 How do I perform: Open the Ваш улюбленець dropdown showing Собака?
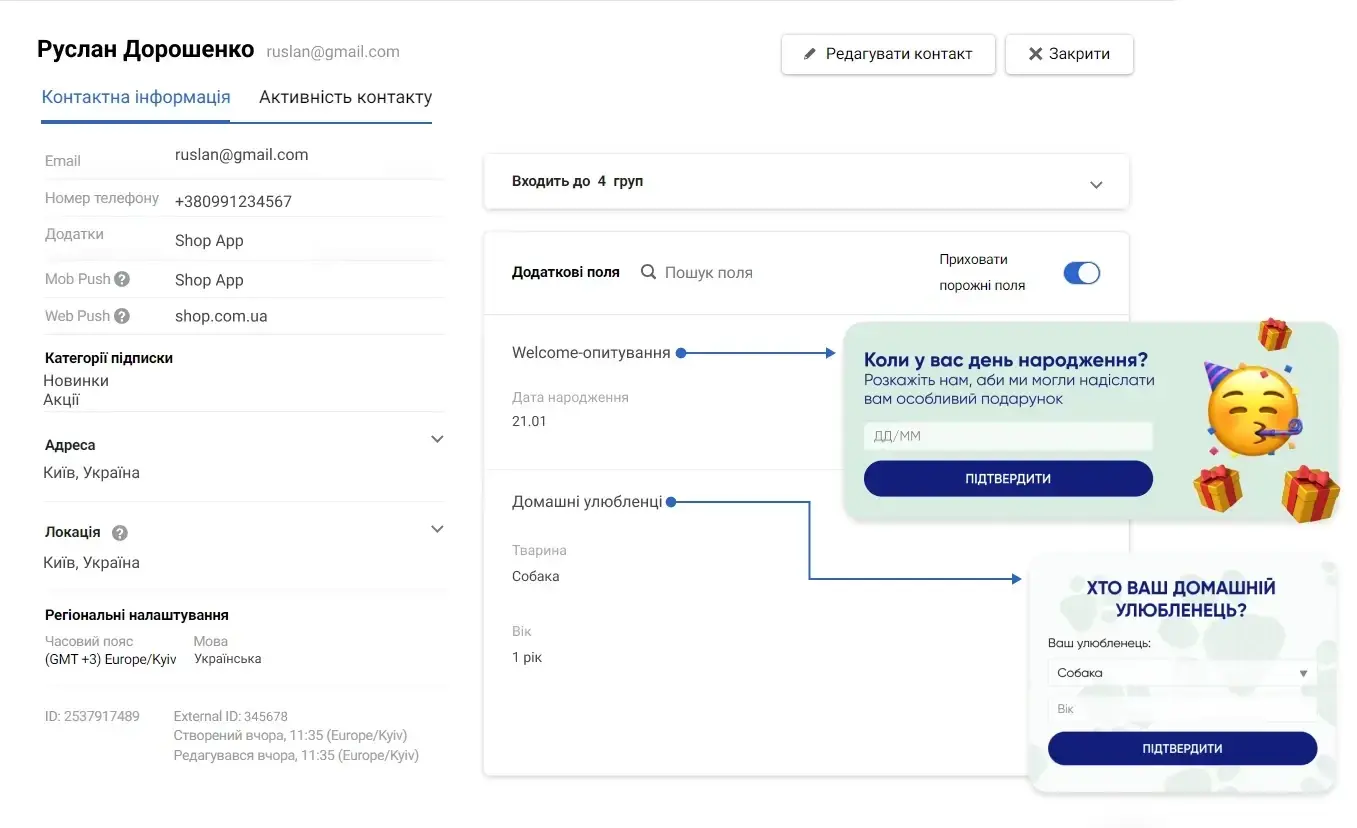click(1182, 673)
